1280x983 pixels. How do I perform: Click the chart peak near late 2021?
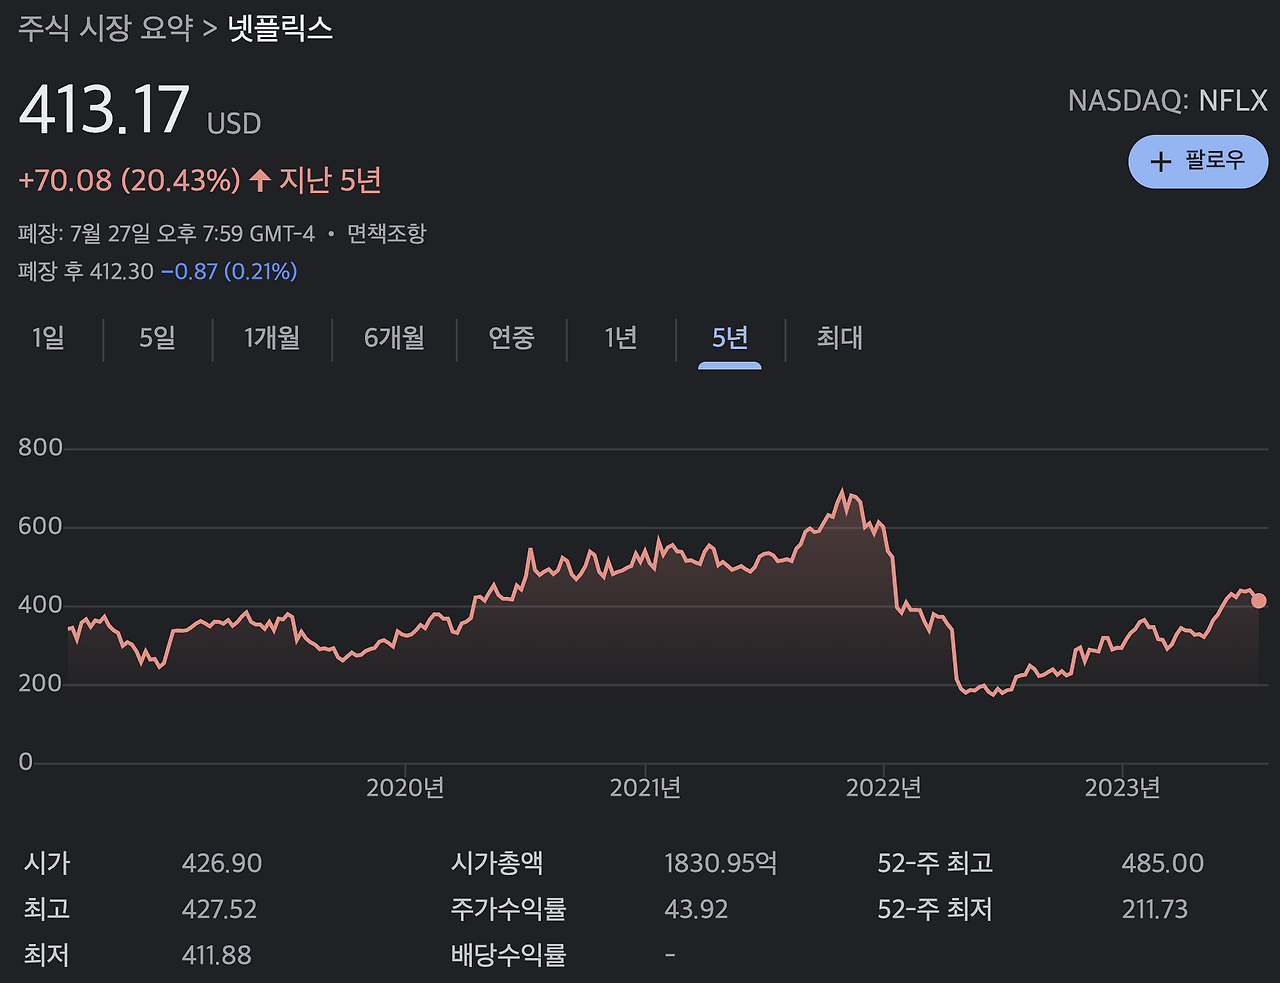pyautogui.click(x=842, y=491)
